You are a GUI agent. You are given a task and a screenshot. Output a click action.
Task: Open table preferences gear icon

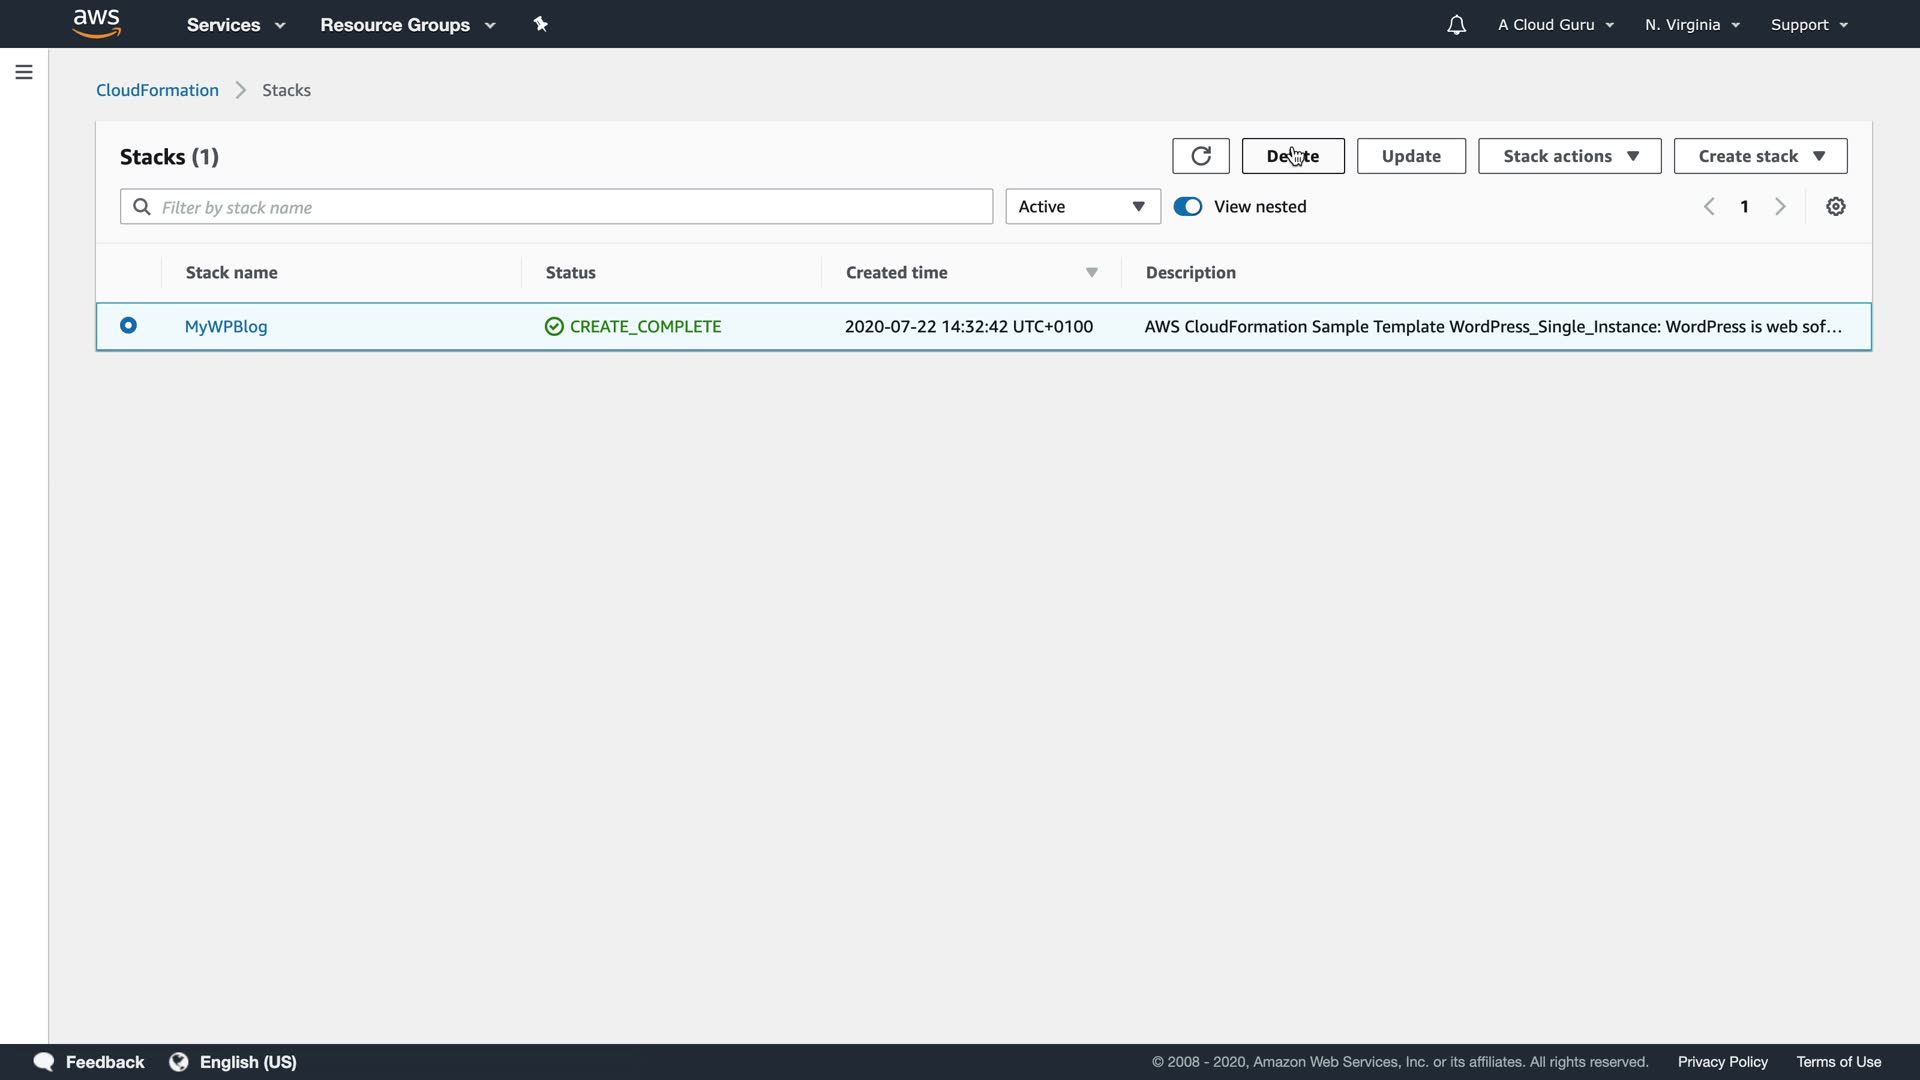tap(1835, 207)
